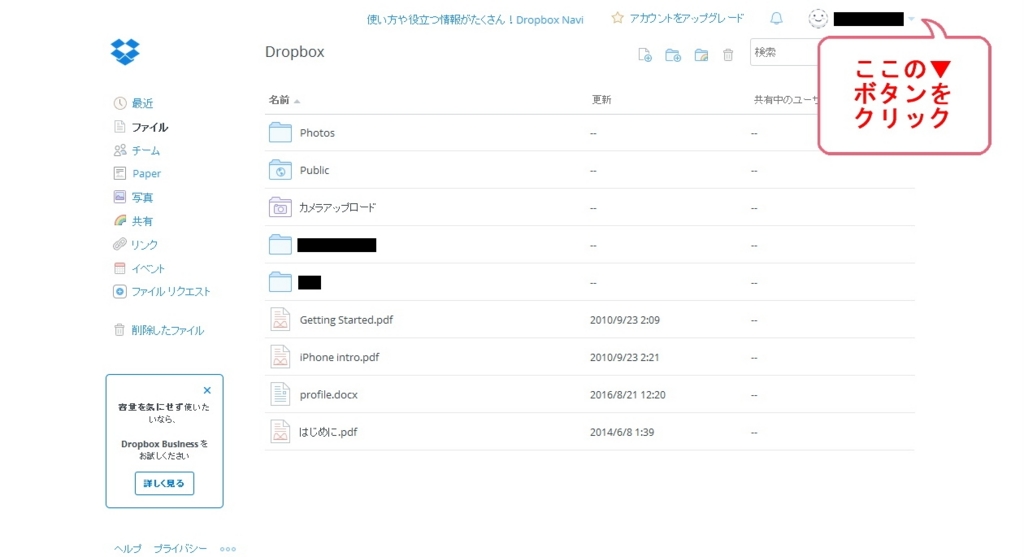The width and height of the screenshot is (1024, 557).
Task: Click the 詳しく見る button
Action: click(x=164, y=483)
